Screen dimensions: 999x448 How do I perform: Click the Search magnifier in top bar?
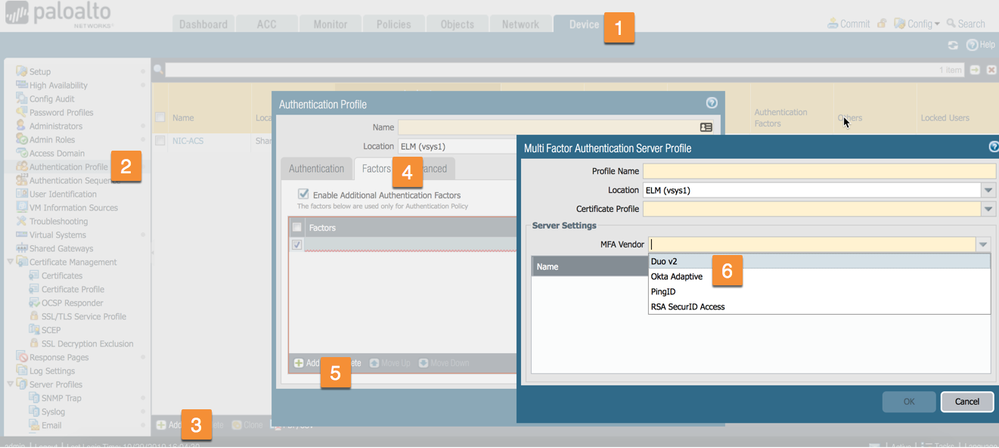[x=951, y=23]
